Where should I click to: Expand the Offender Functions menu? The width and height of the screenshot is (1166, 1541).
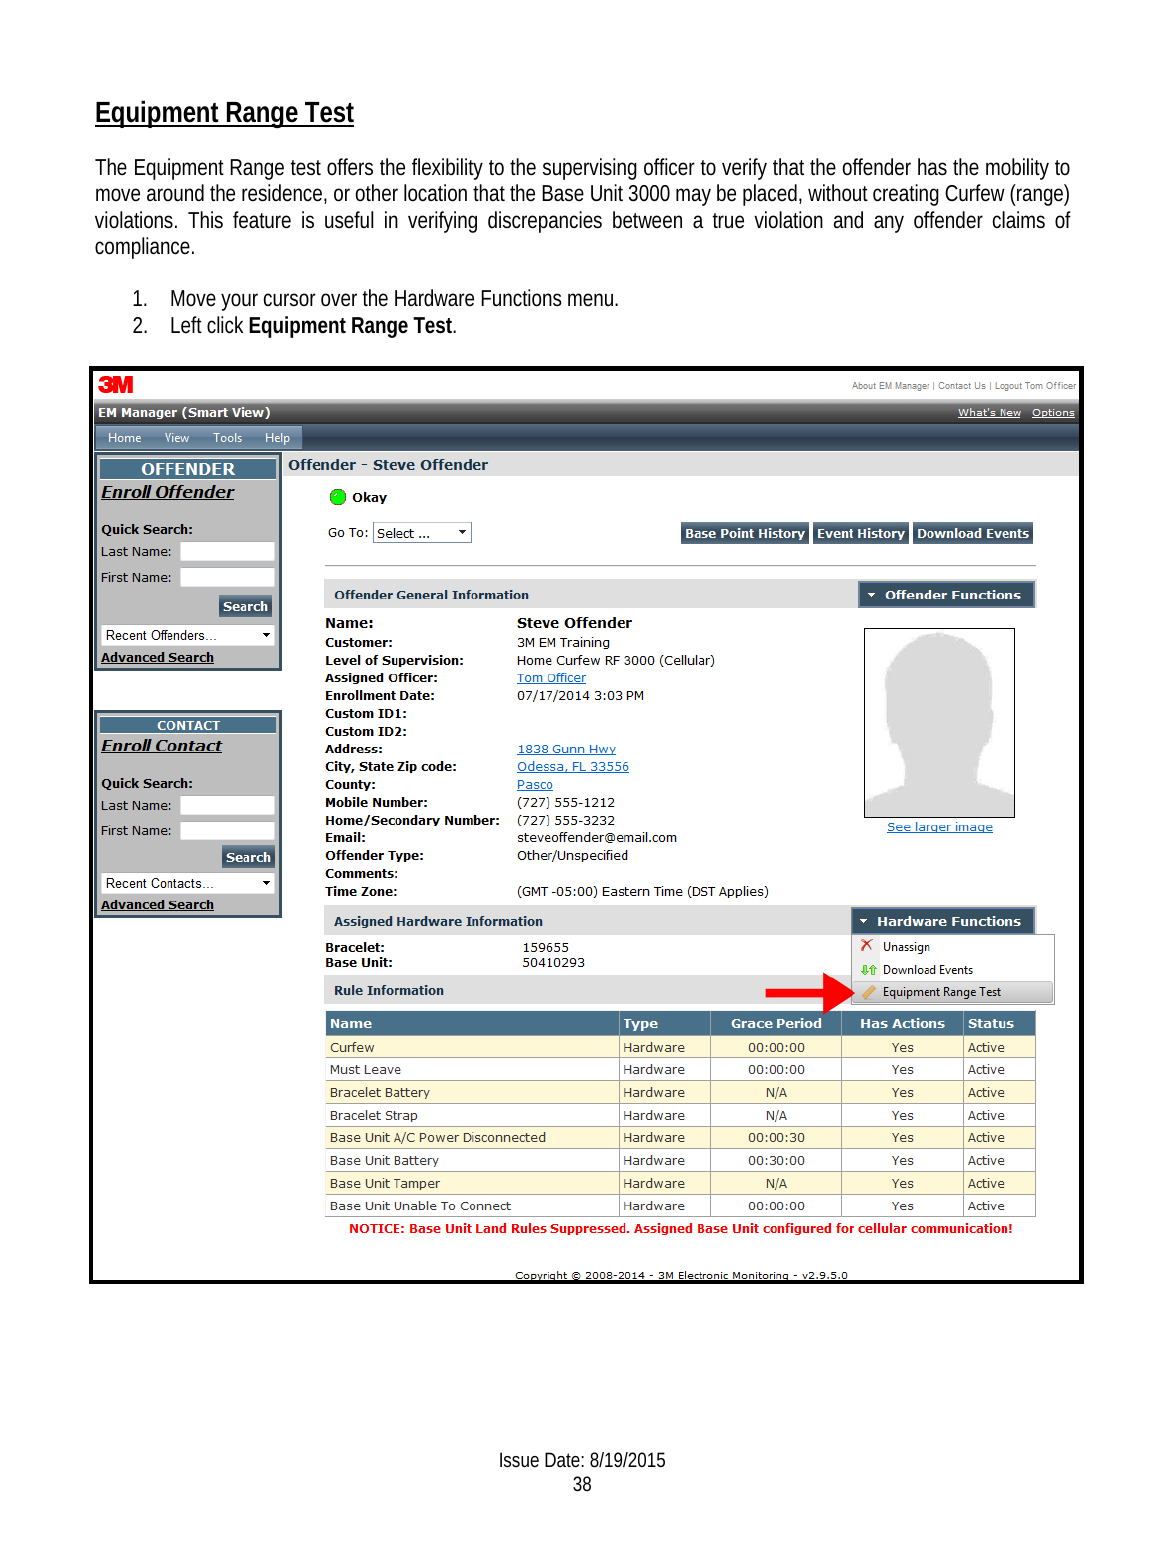pyautogui.click(x=946, y=595)
